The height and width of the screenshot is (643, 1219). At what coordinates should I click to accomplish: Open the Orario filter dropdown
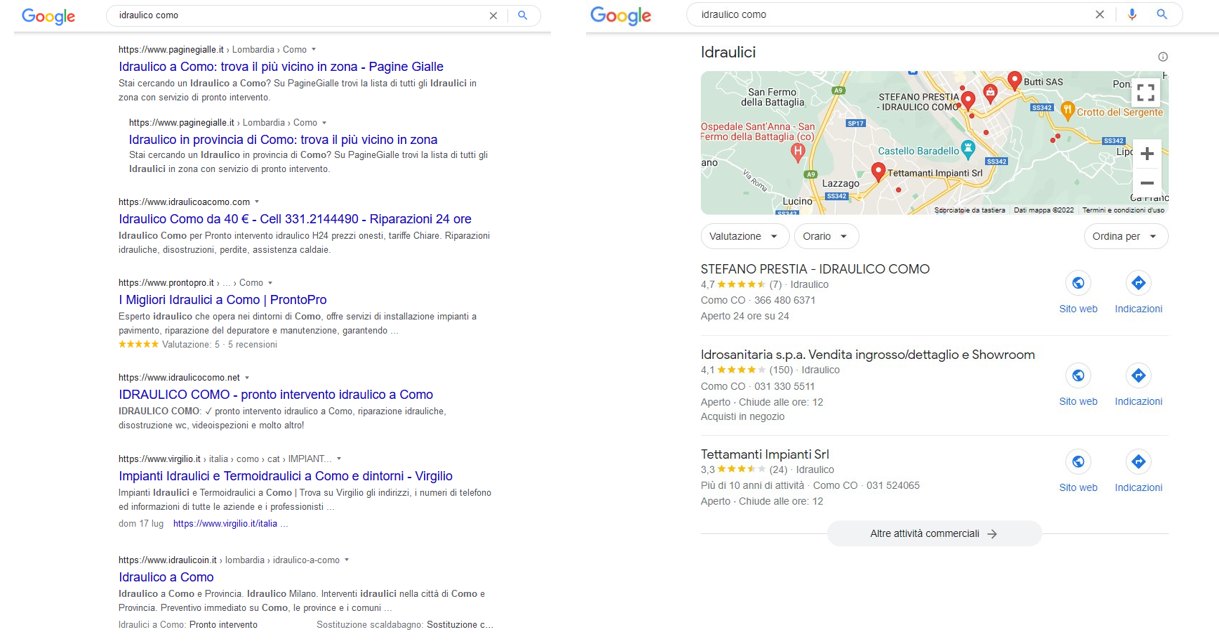tap(826, 237)
